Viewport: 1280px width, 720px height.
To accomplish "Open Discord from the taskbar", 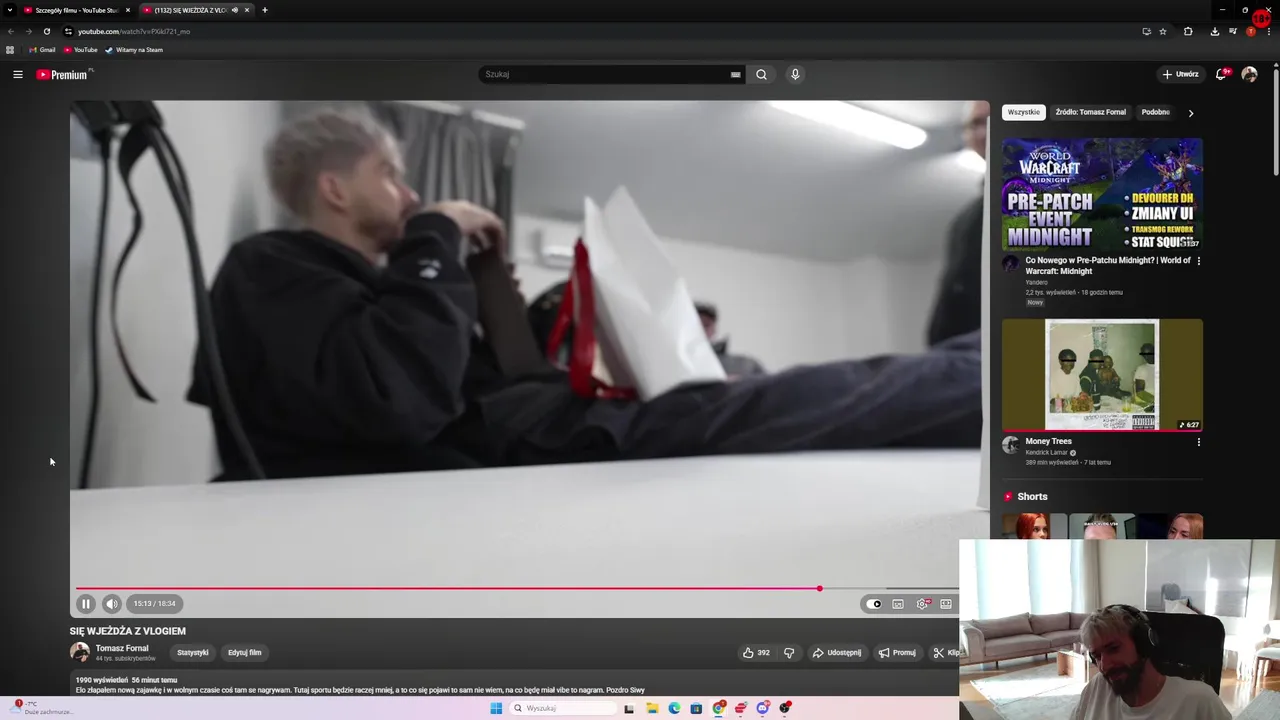I will click(763, 708).
